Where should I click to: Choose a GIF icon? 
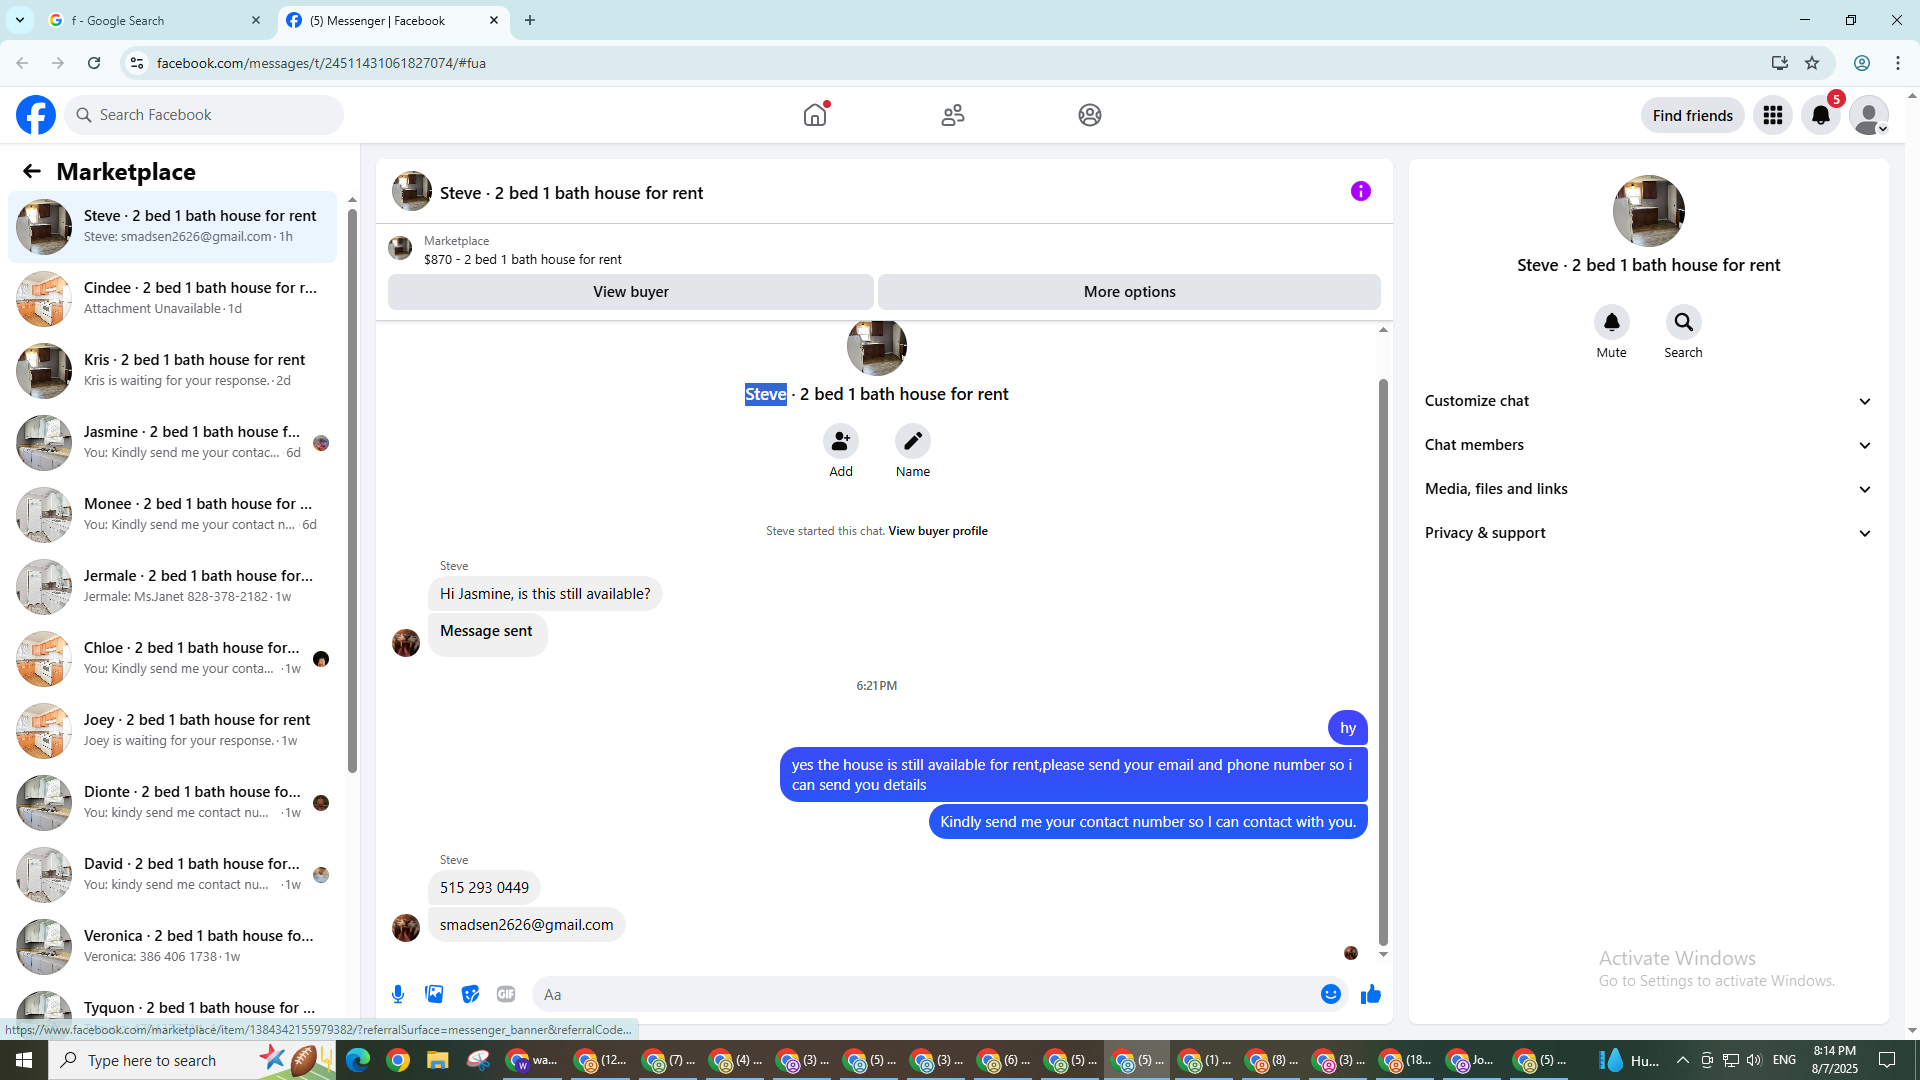(506, 994)
